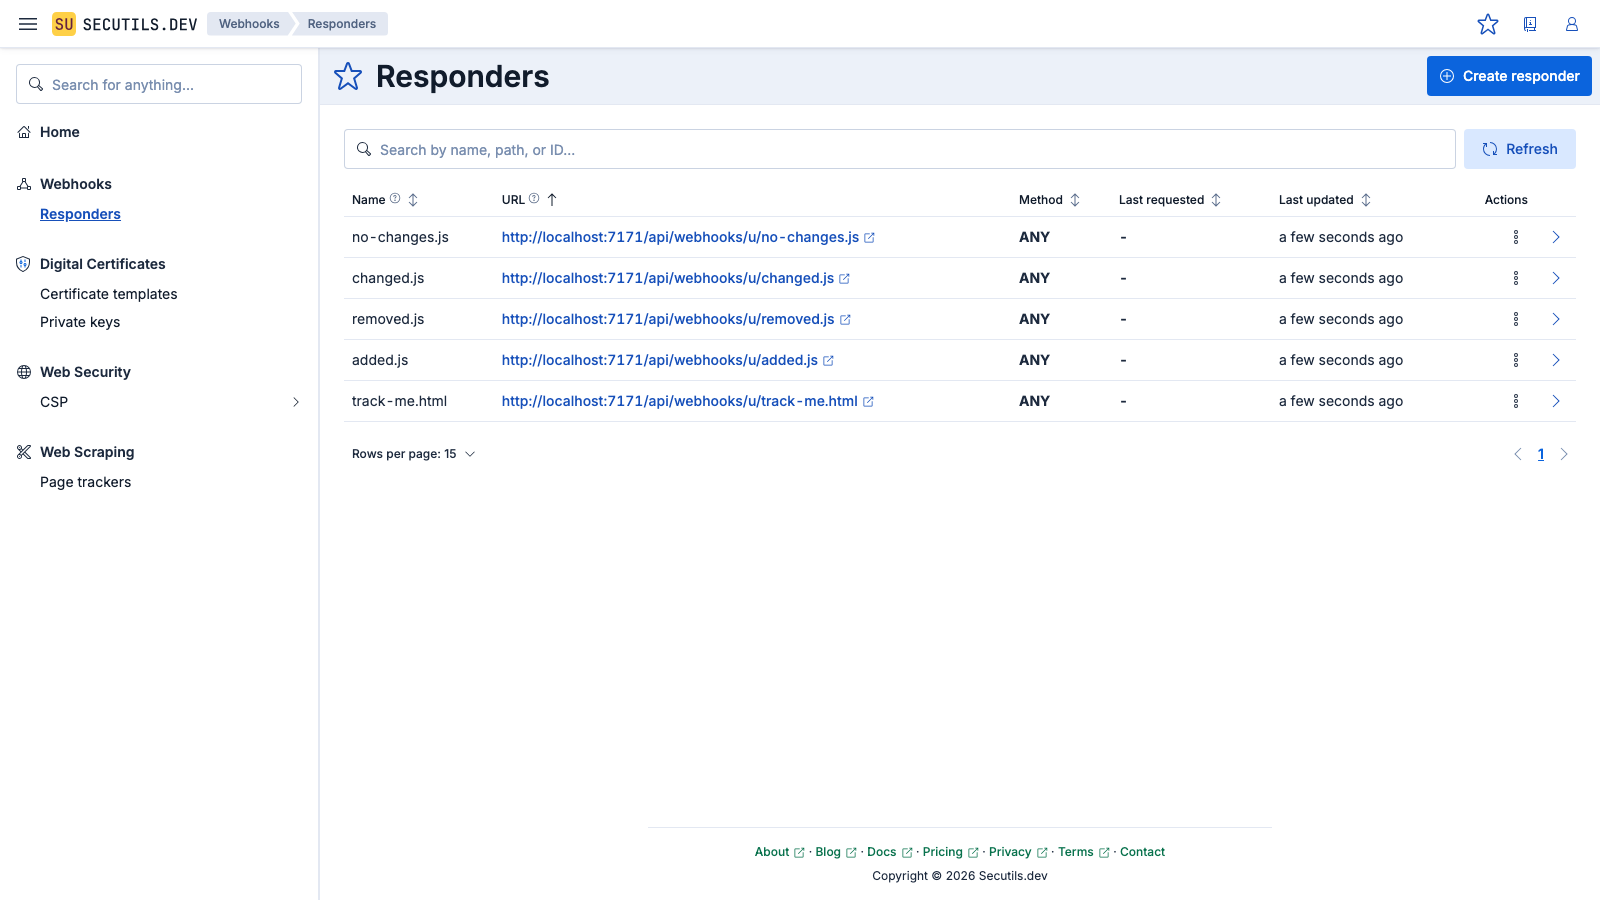The width and height of the screenshot is (1600, 900).
Task: Toggle sorting on the Name column
Action: [x=413, y=199]
